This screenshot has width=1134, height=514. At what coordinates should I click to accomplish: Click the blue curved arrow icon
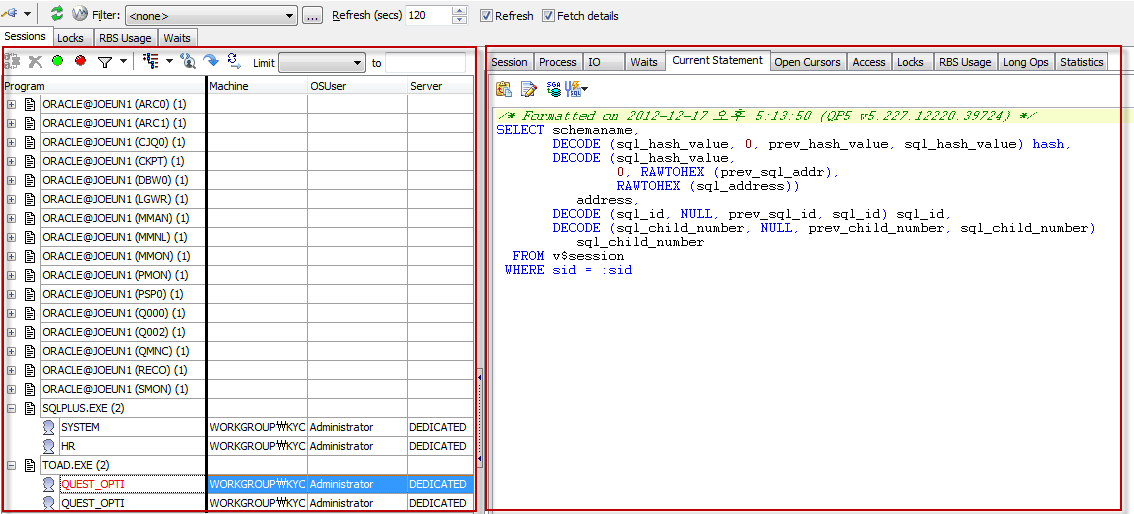point(211,61)
